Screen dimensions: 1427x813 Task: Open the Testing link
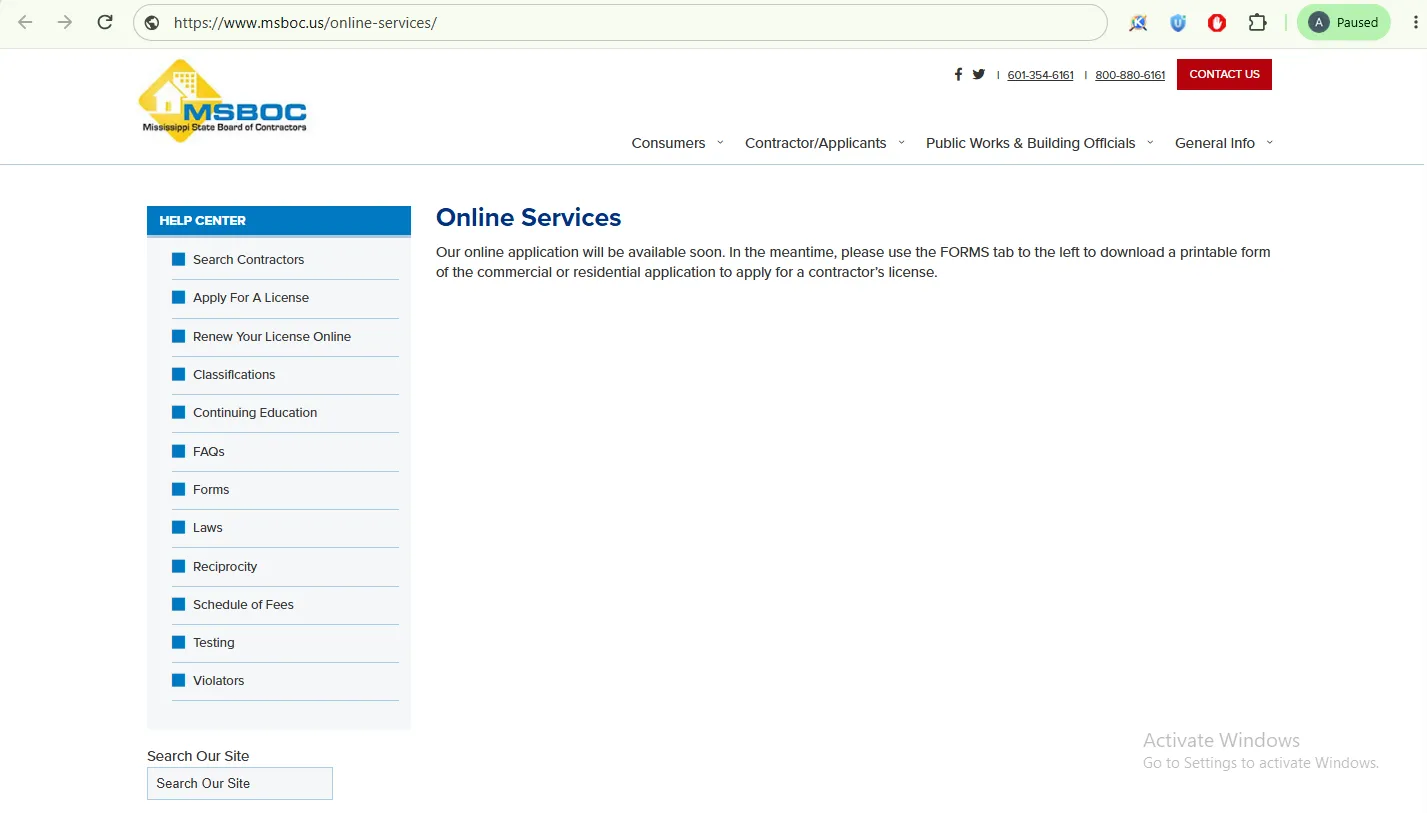[214, 642]
